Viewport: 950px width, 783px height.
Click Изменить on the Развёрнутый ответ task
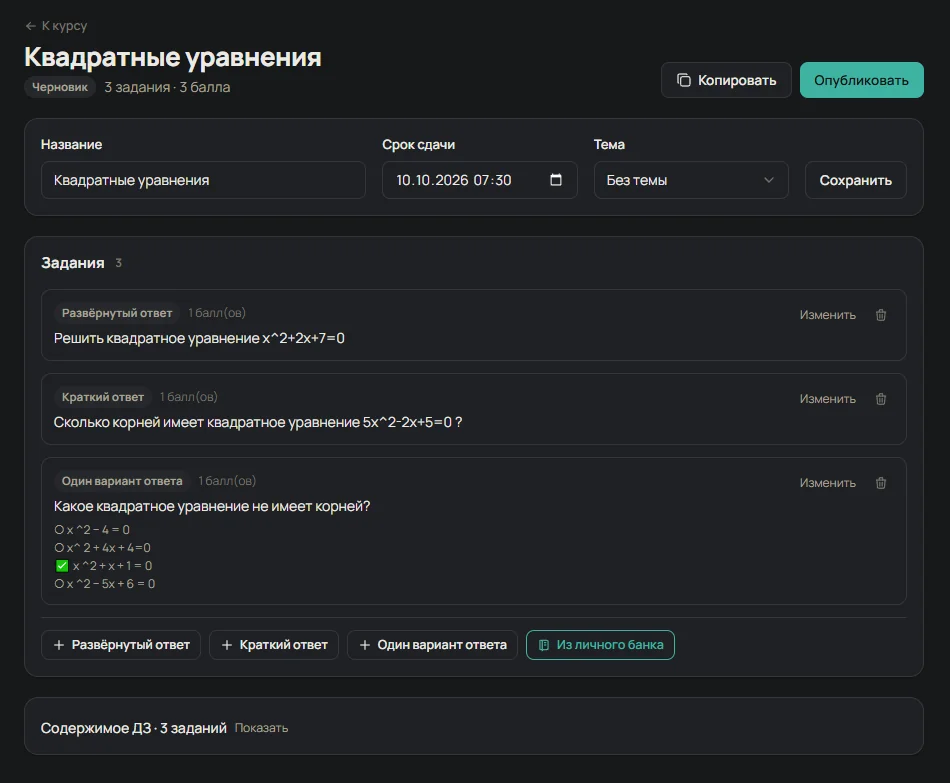pos(827,315)
